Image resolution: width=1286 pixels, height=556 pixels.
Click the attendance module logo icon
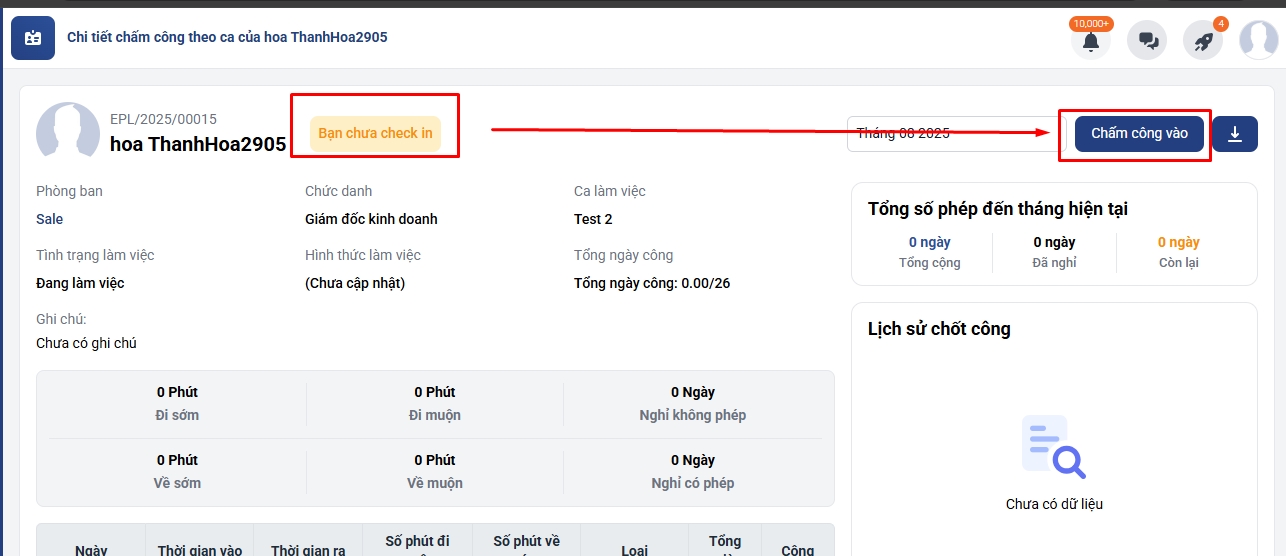point(33,38)
